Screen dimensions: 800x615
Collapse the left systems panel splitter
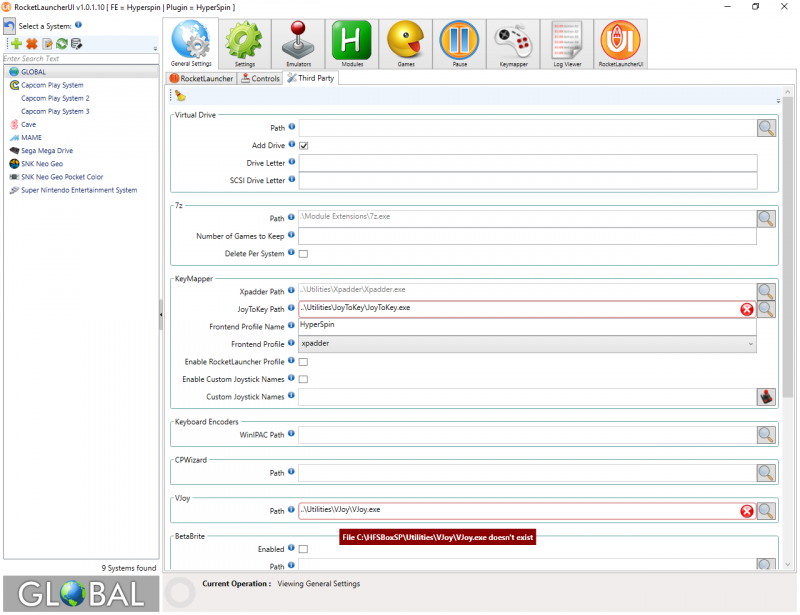pos(161,315)
